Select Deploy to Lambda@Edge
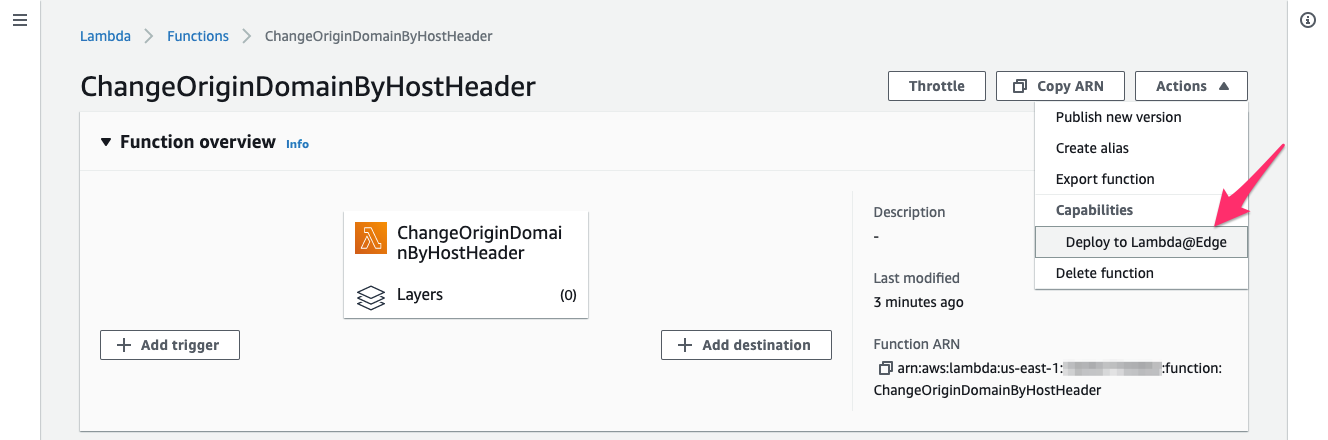This screenshot has width=1328, height=440. click(1141, 242)
